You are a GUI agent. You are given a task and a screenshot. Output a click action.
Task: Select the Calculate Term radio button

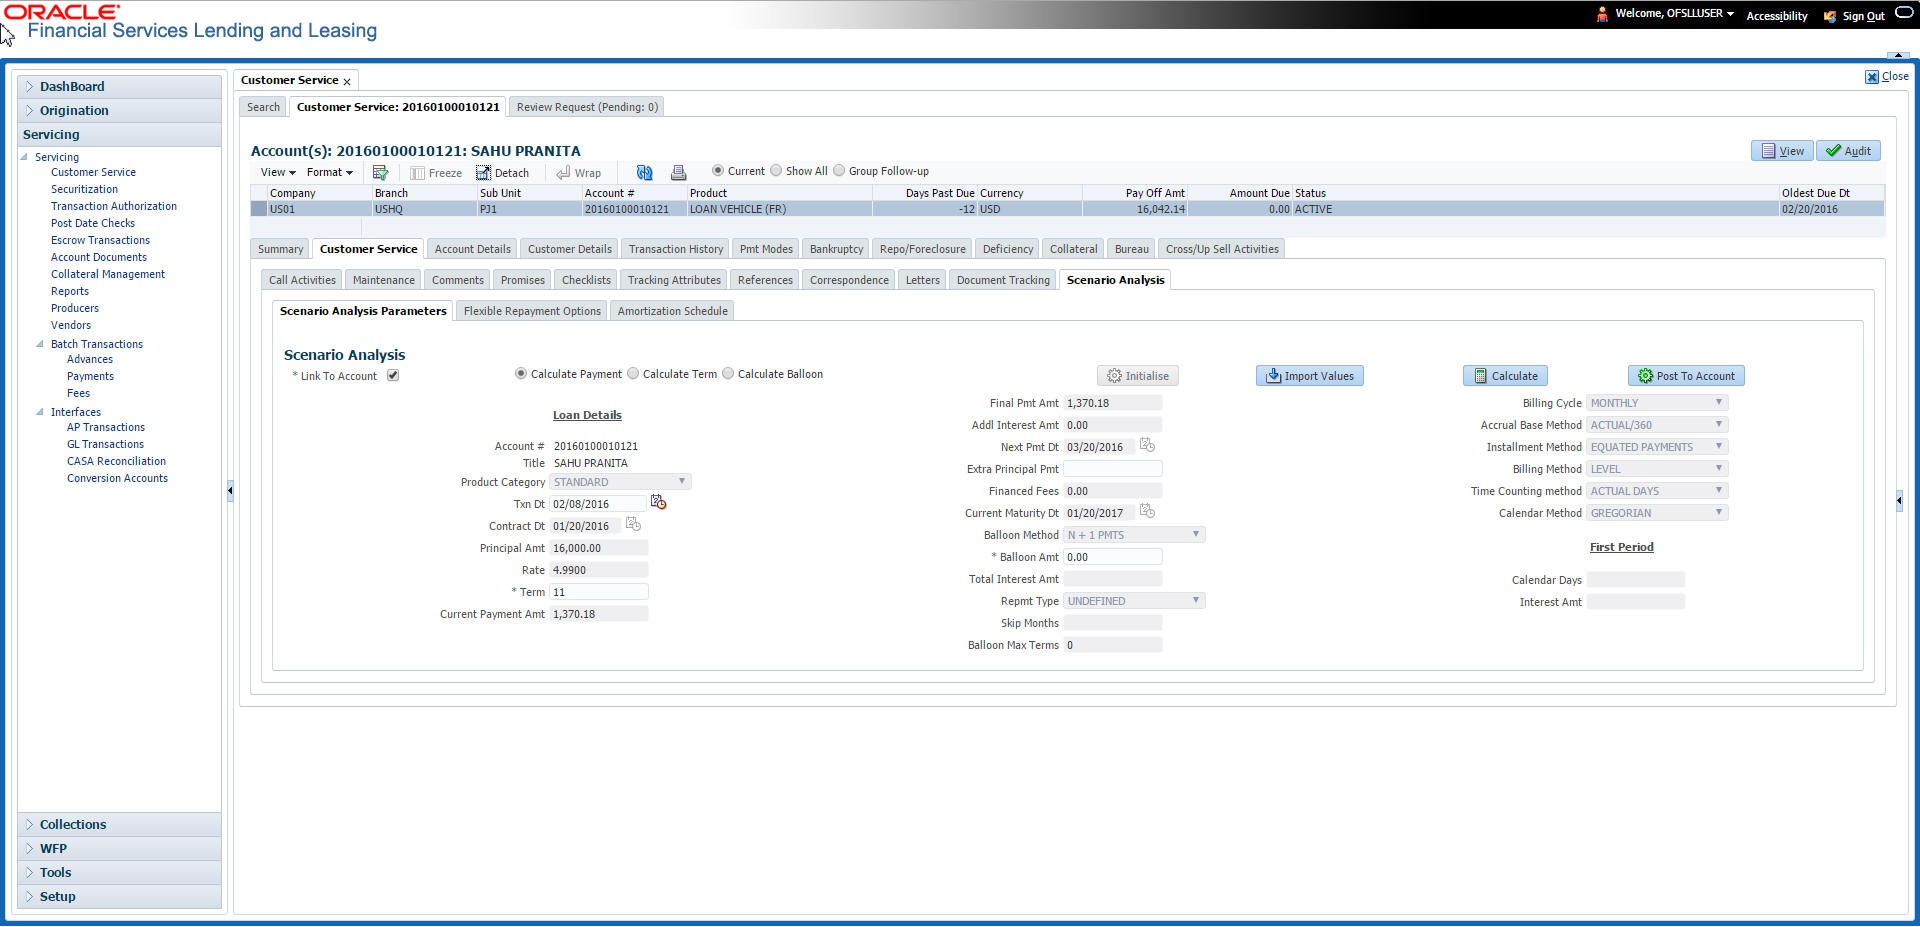coord(633,374)
